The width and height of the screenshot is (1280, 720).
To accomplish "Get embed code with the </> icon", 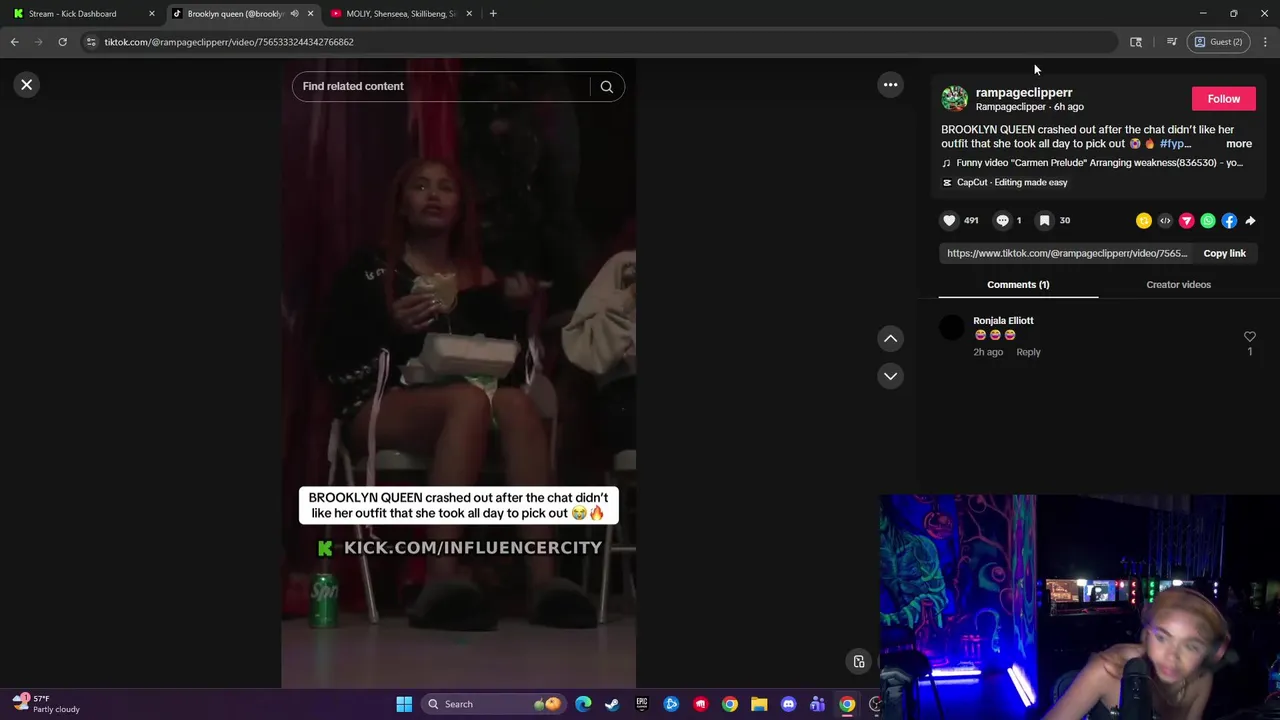I will [1165, 221].
